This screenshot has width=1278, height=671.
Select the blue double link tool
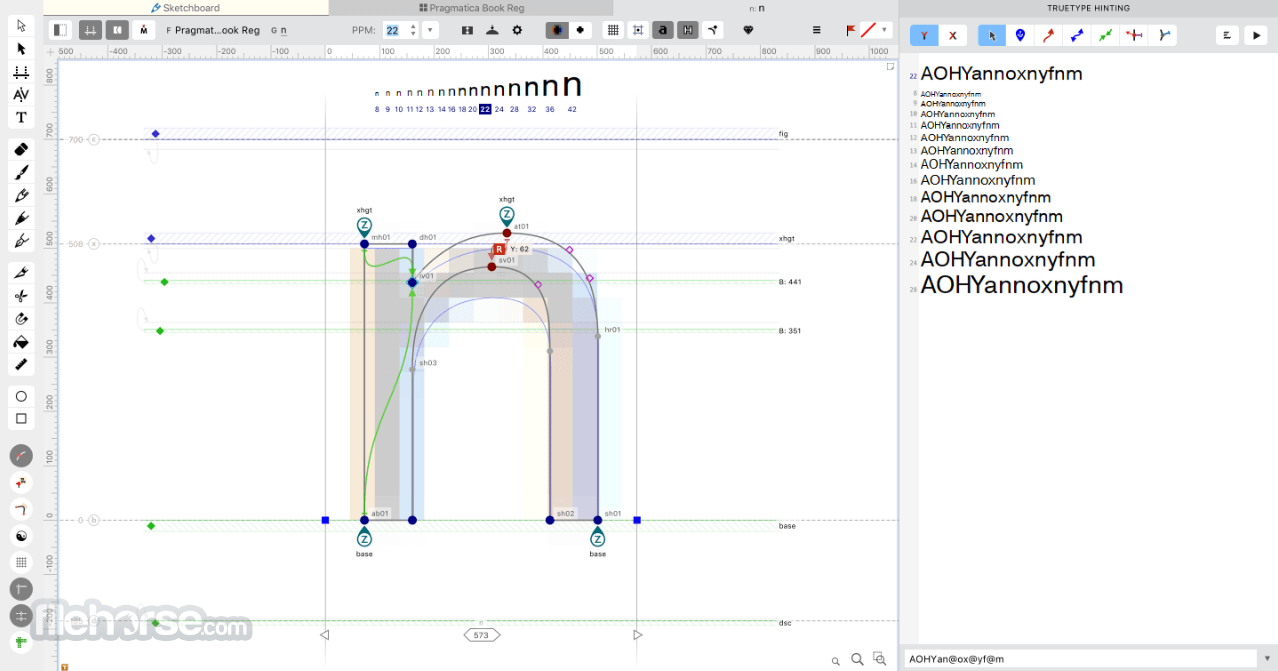pos(1077,35)
